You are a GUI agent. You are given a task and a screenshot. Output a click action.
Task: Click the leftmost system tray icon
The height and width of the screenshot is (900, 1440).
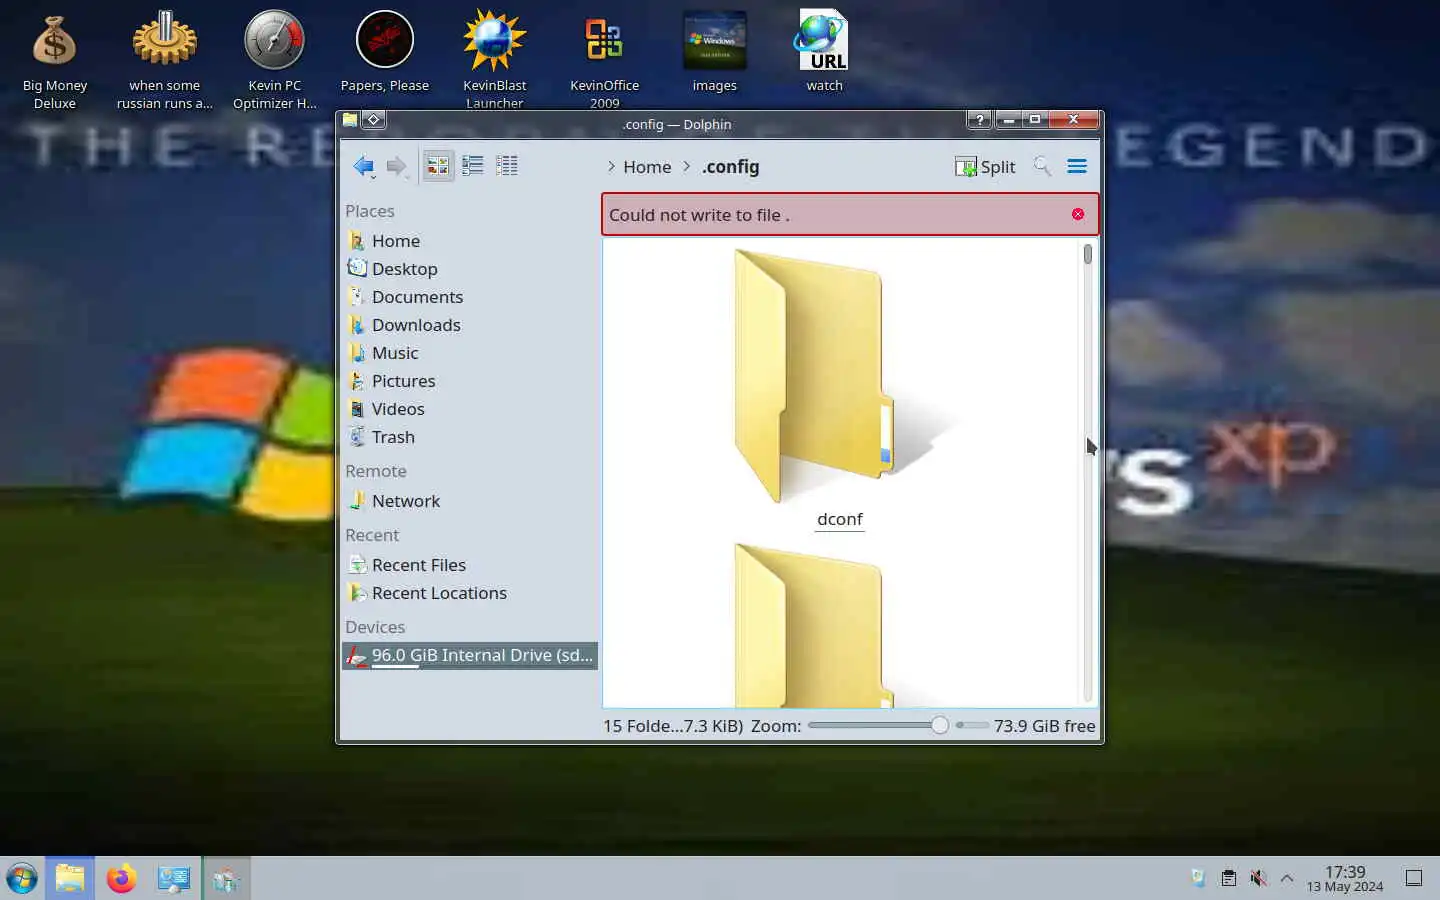1198,878
